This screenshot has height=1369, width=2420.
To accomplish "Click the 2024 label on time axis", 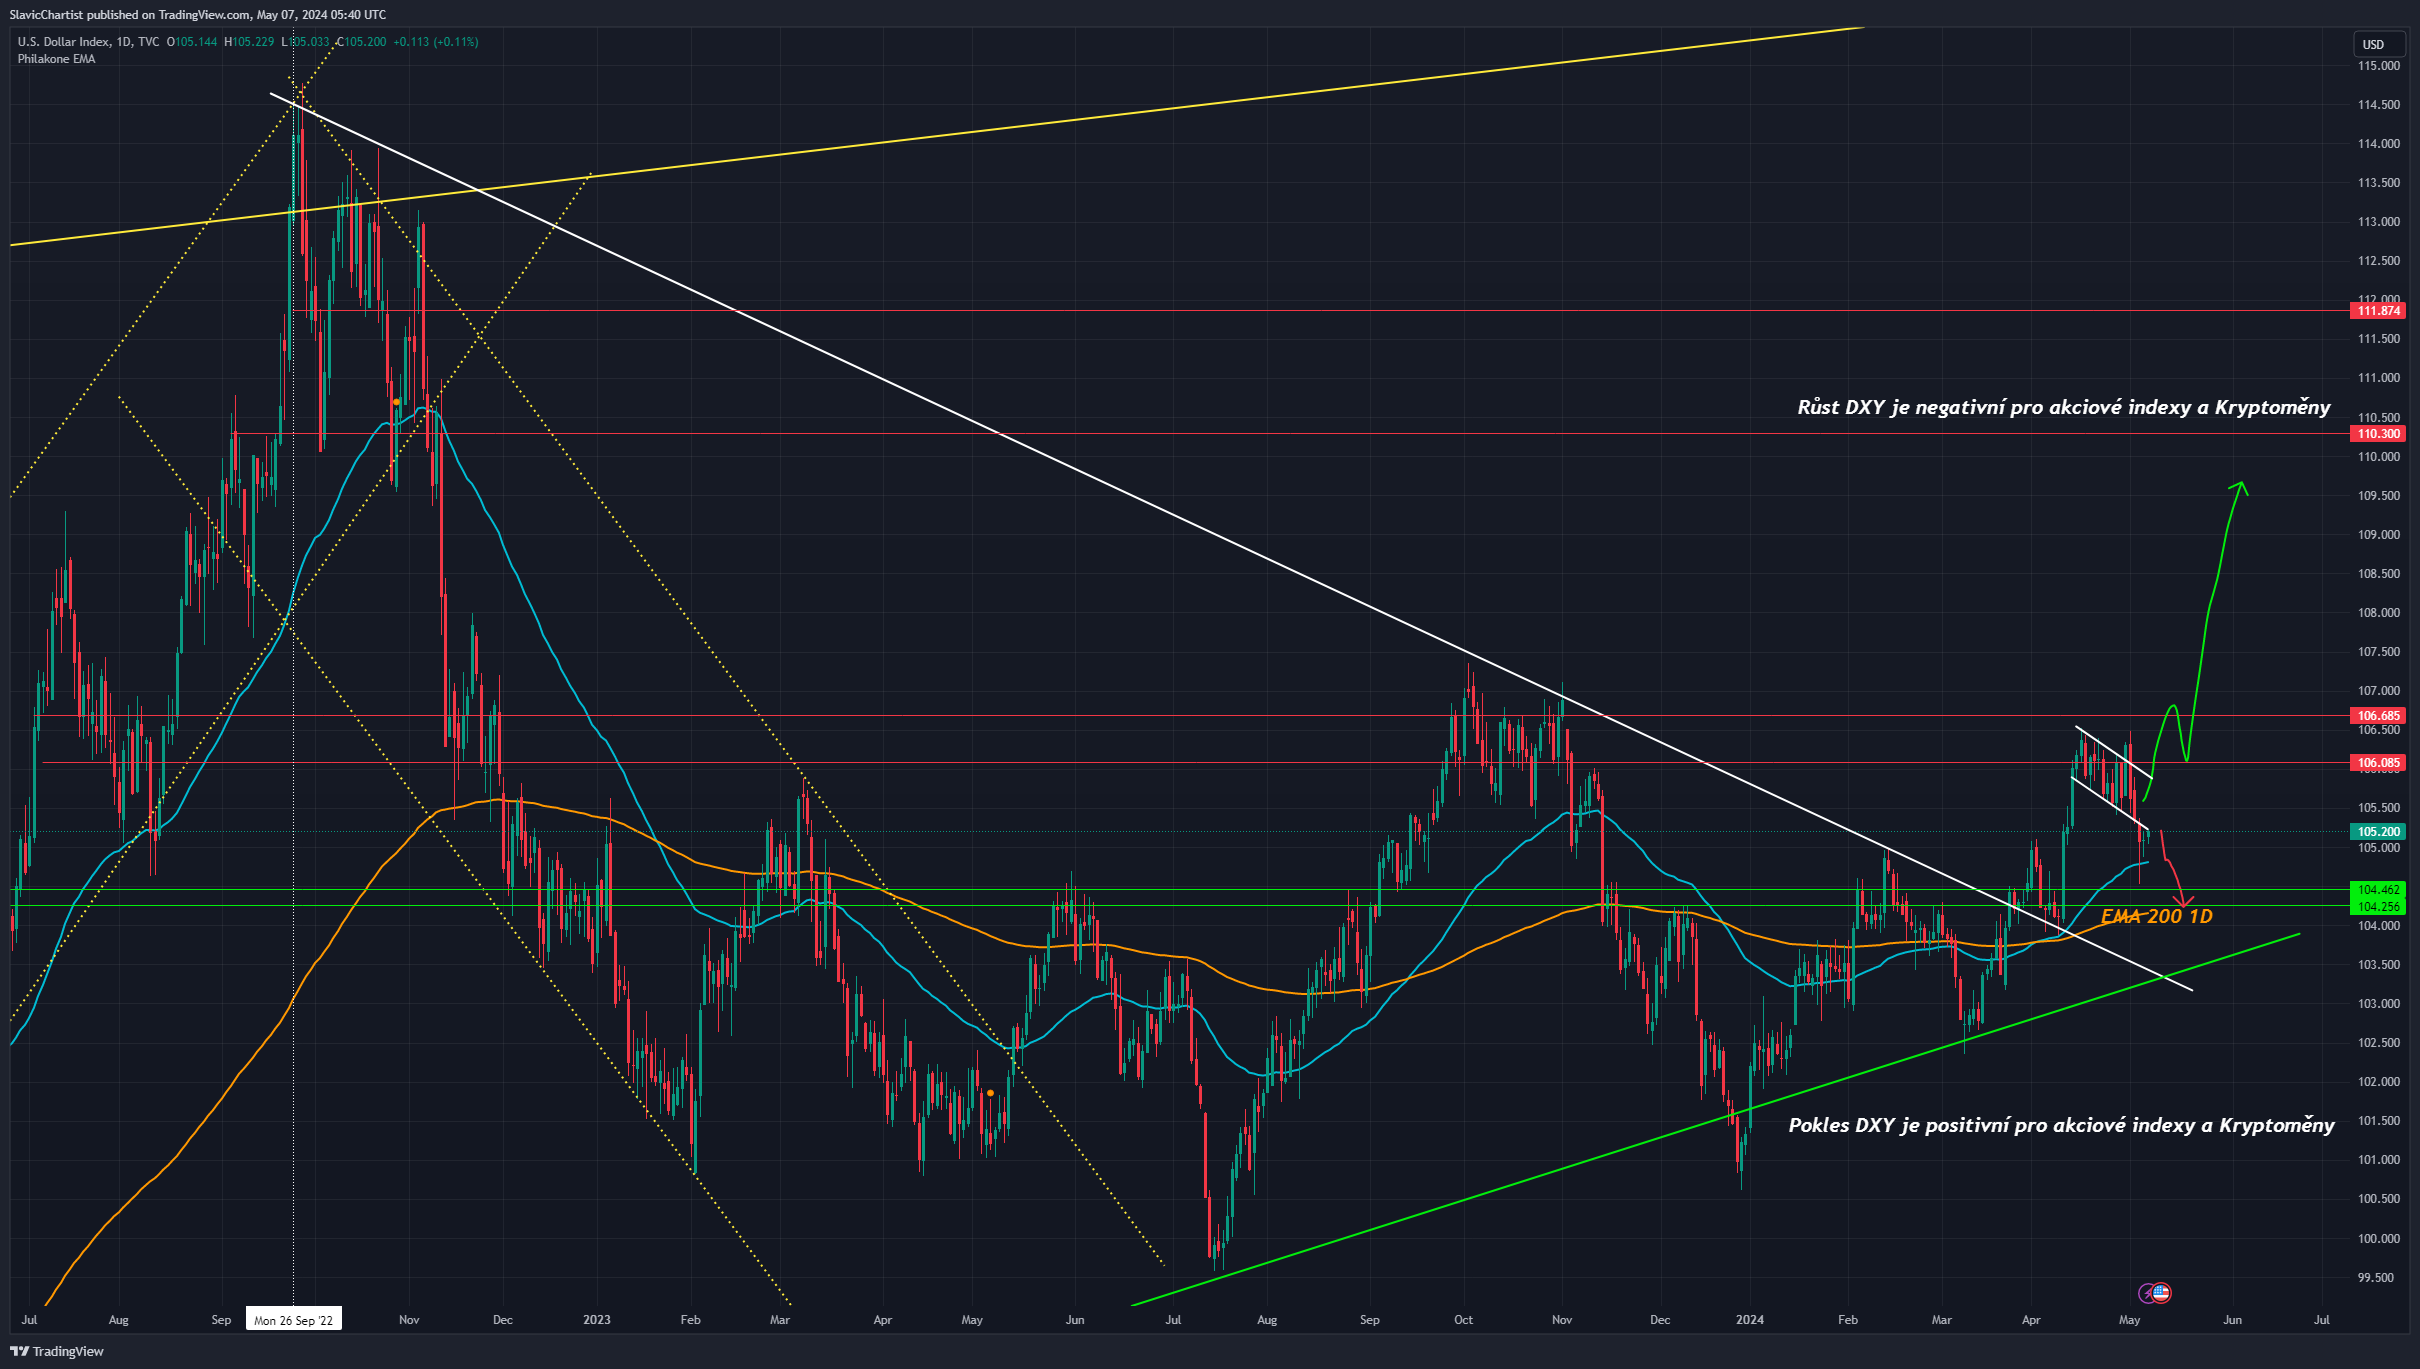I will 1750,1320.
